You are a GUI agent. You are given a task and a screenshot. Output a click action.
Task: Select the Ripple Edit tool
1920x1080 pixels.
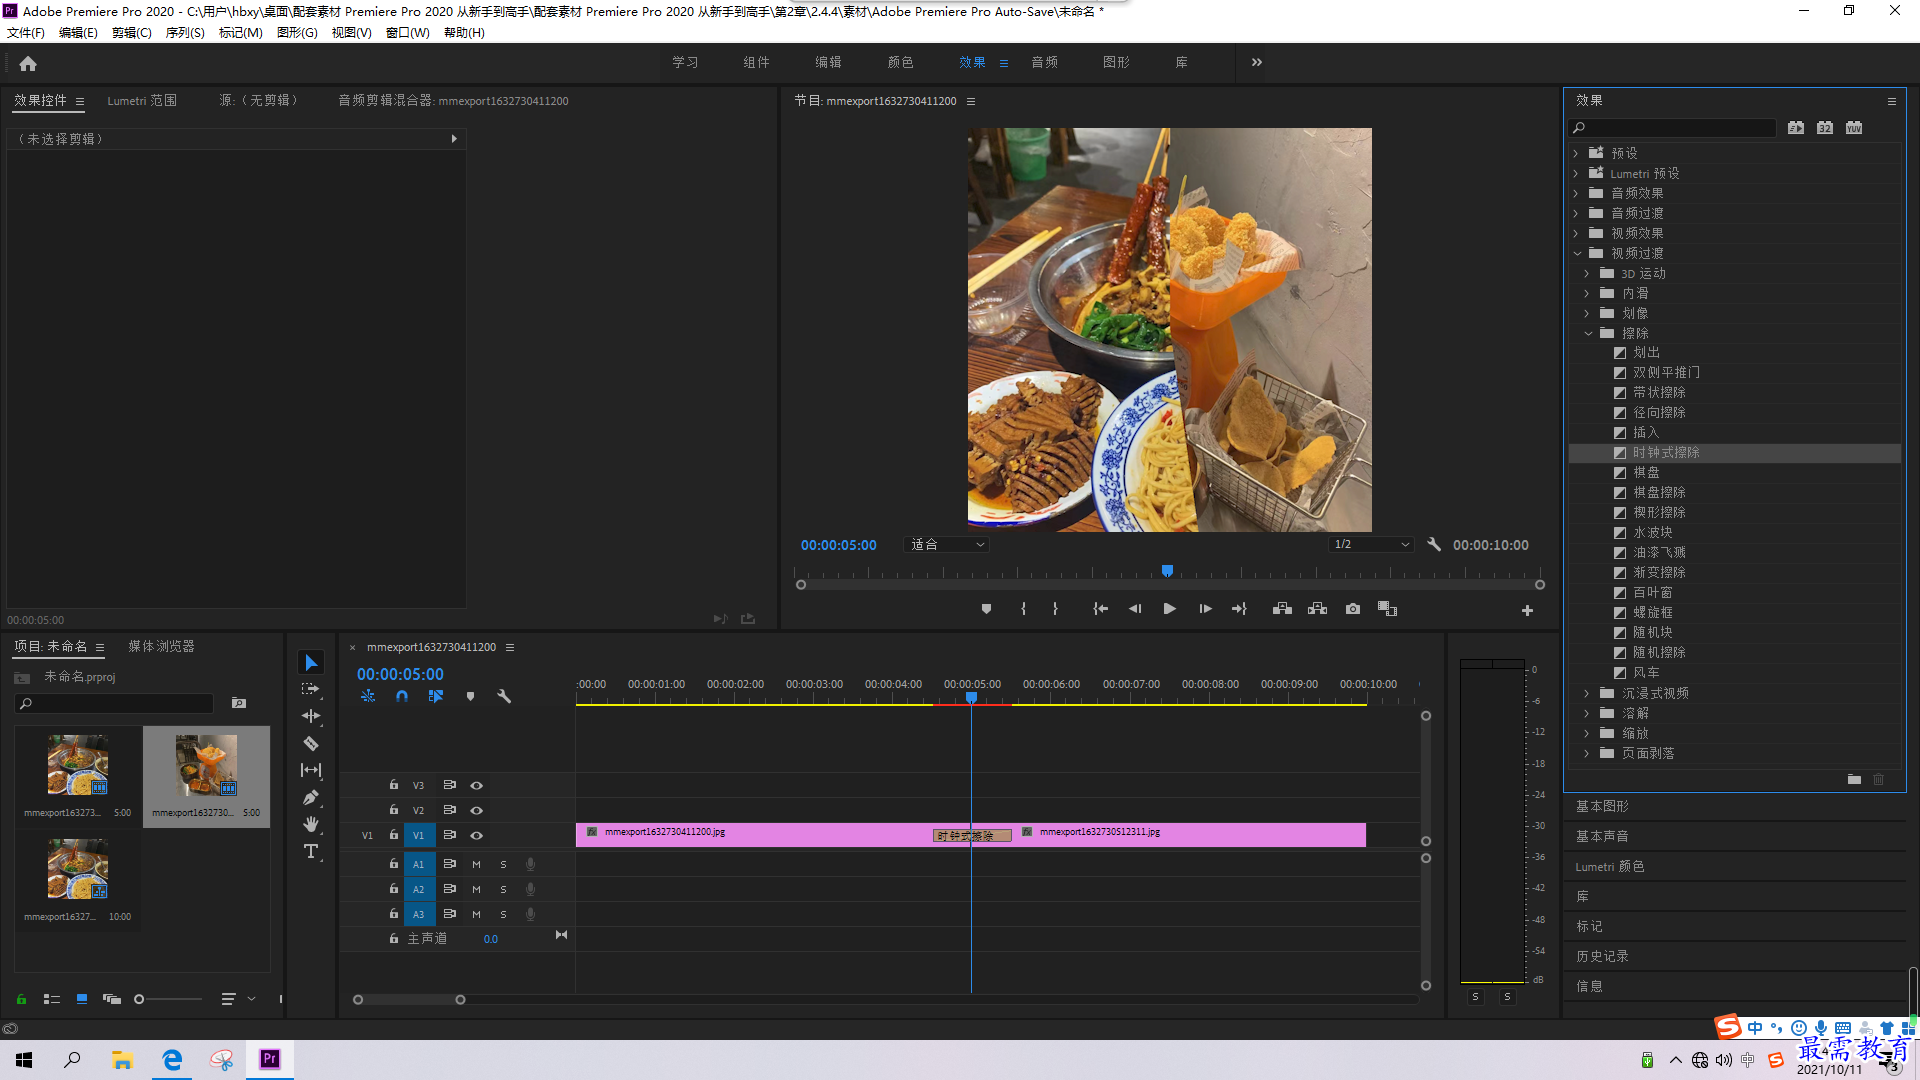311,716
